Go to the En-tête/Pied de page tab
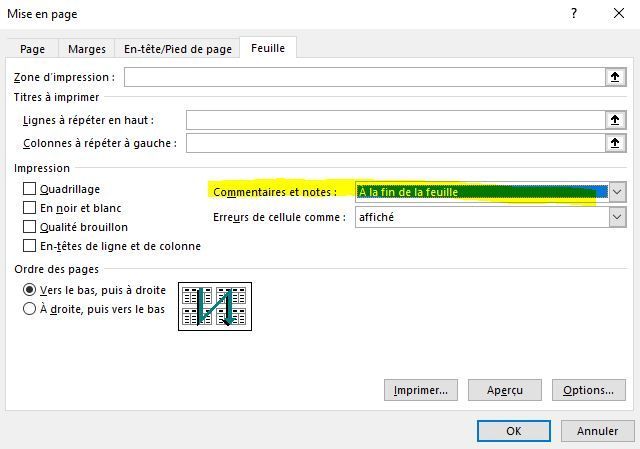This screenshot has height=449, width=640. (x=178, y=49)
